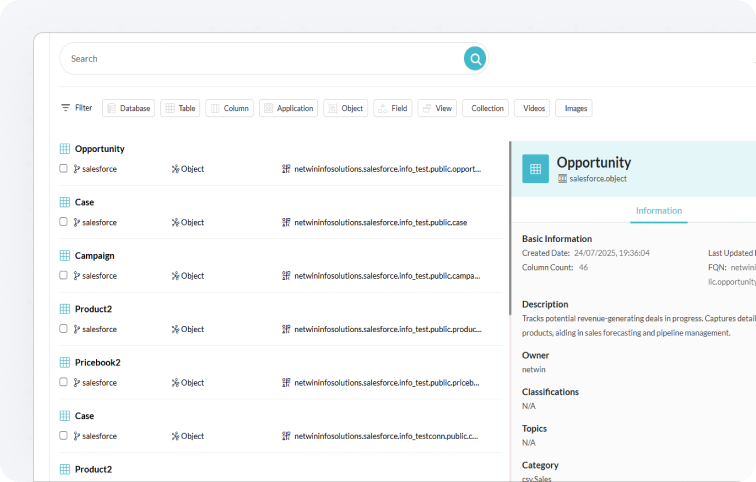Check the Opportunity row checkbox
Image resolution: width=756 pixels, height=482 pixels.
(63, 169)
